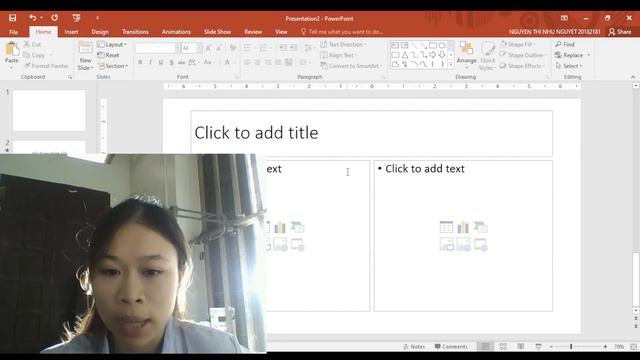Click the Reset slide button
The height and width of the screenshot is (360, 640).
point(108,55)
